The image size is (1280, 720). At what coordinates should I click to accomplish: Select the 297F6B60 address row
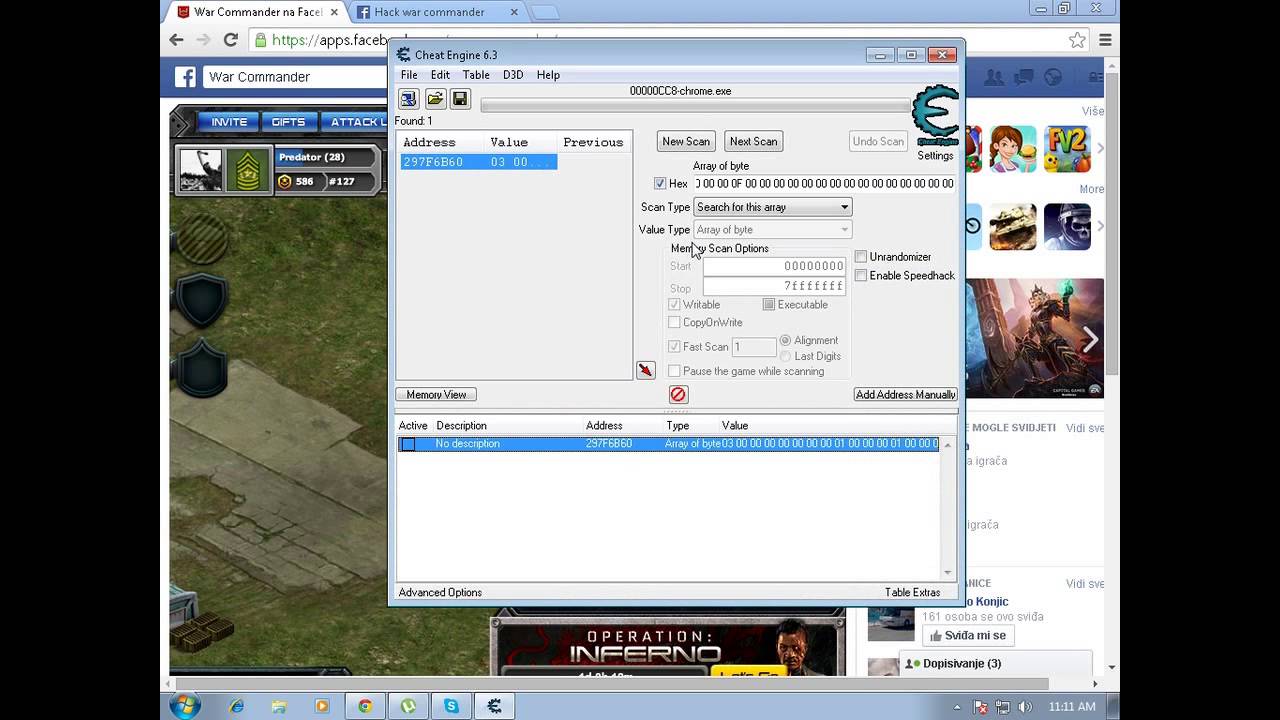coord(477,161)
